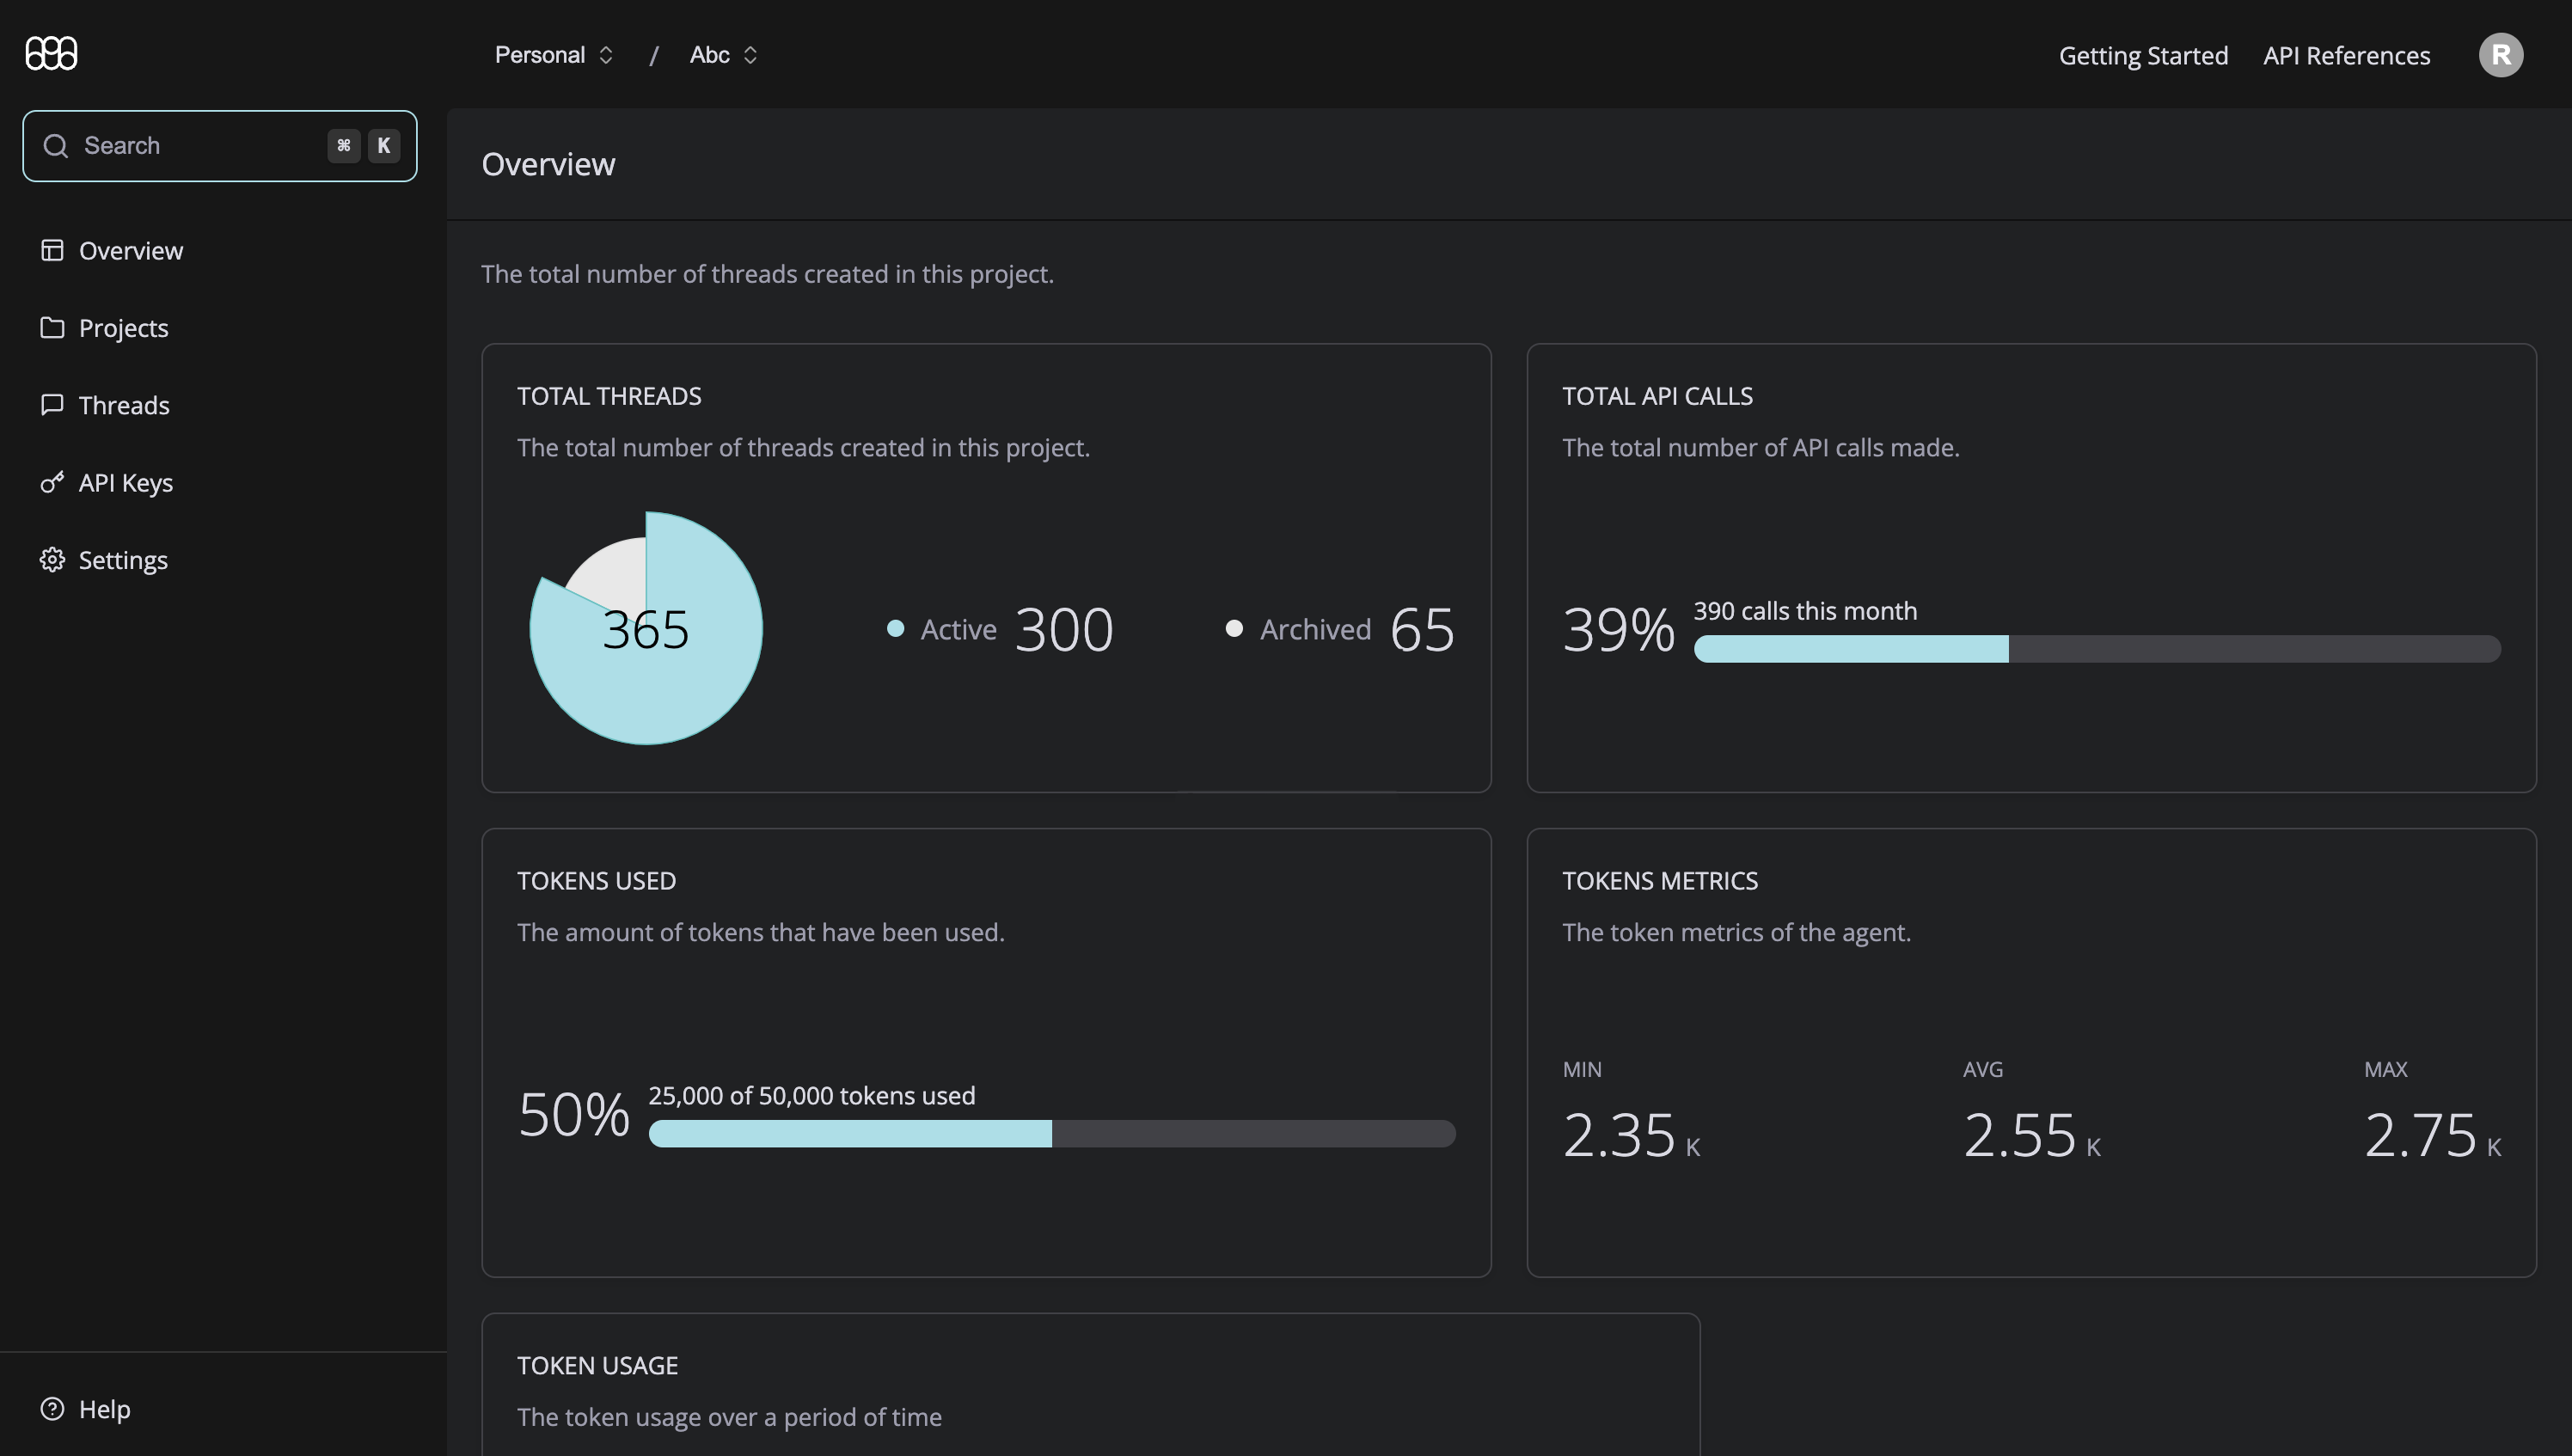Image resolution: width=2572 pixels, height=1456 pixels.
Task: Click the tokens used progress bar
Action: coord(1051,1133)
